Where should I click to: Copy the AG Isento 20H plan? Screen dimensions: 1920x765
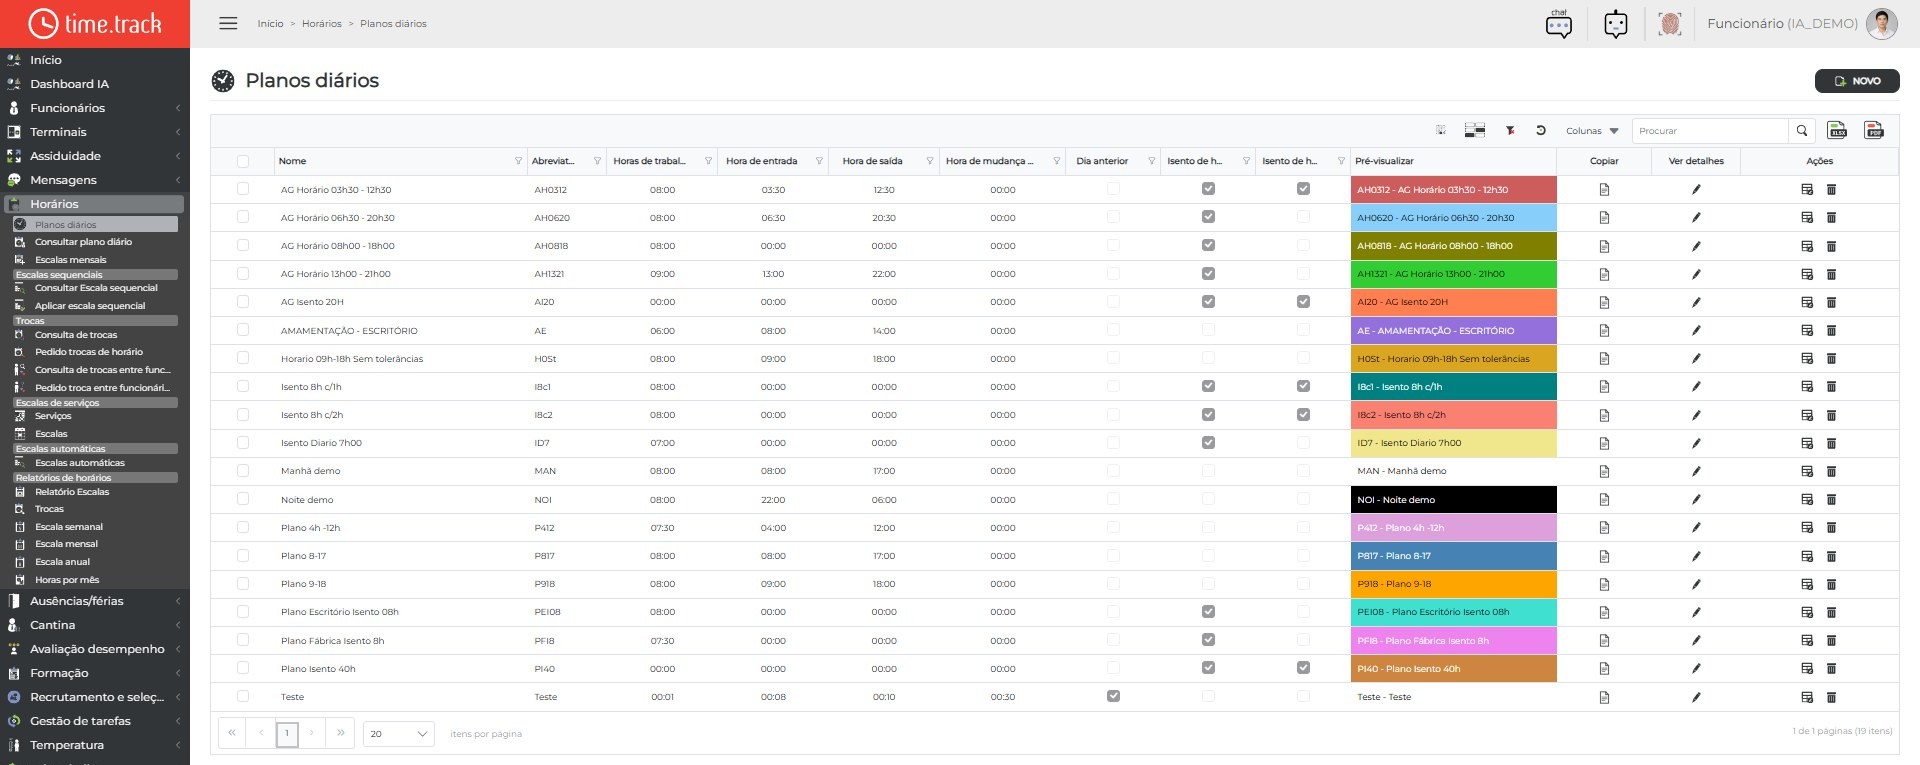click(x=1604, y=302)
